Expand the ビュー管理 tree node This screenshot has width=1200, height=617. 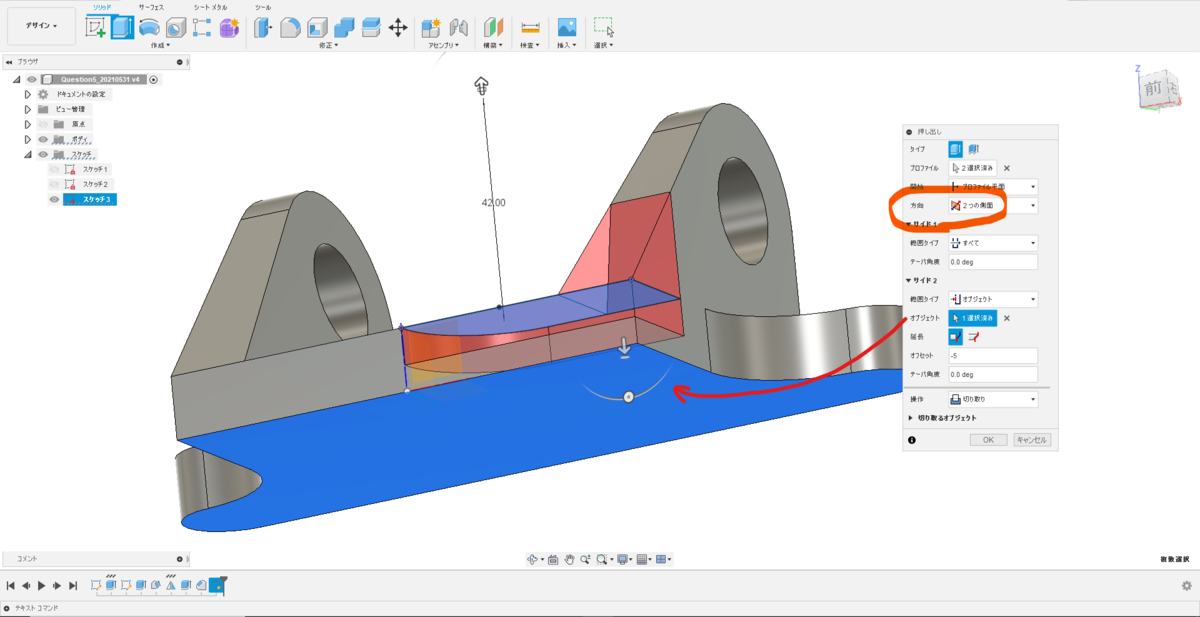28,109
